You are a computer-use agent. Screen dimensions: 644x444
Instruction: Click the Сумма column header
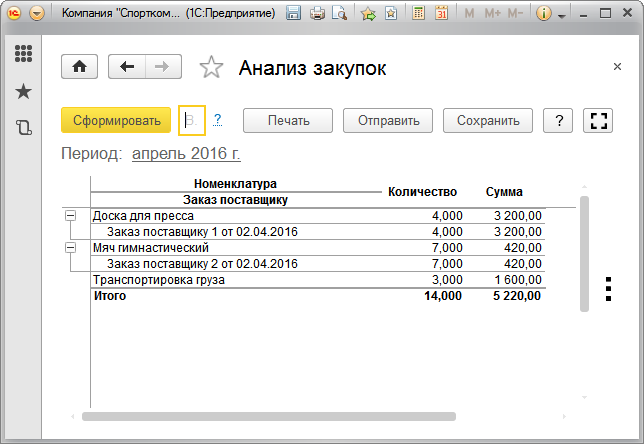pyautogui.click(x=504, y=192)
